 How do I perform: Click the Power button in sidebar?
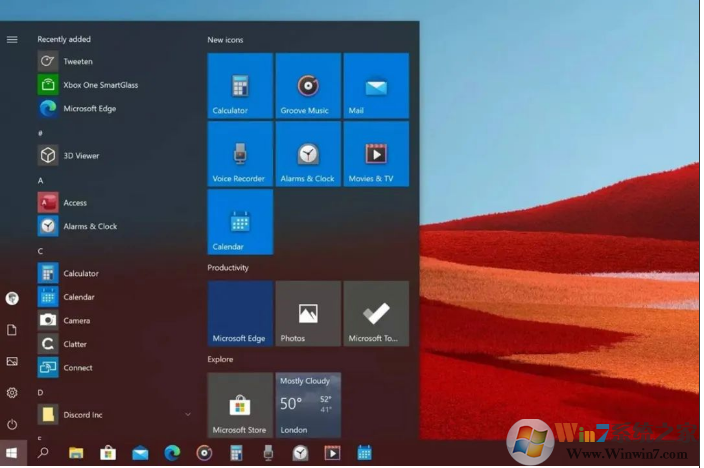pyautogui.click(x=12, y=425)
